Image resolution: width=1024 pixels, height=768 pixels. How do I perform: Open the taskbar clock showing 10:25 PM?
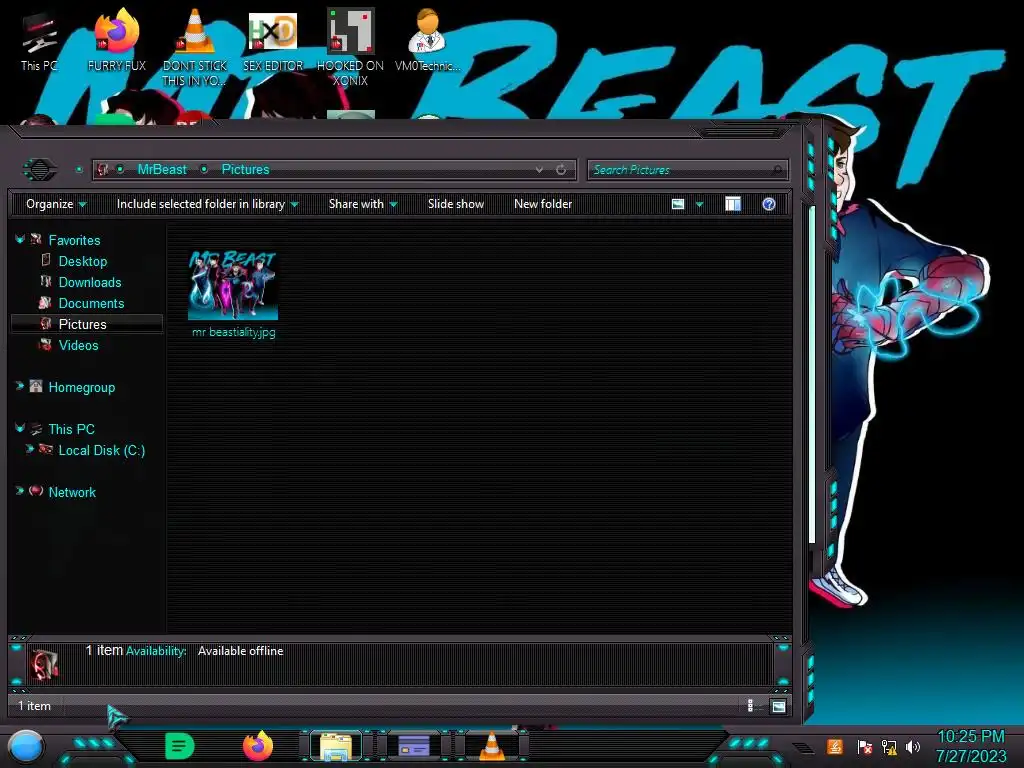point(971,746)
